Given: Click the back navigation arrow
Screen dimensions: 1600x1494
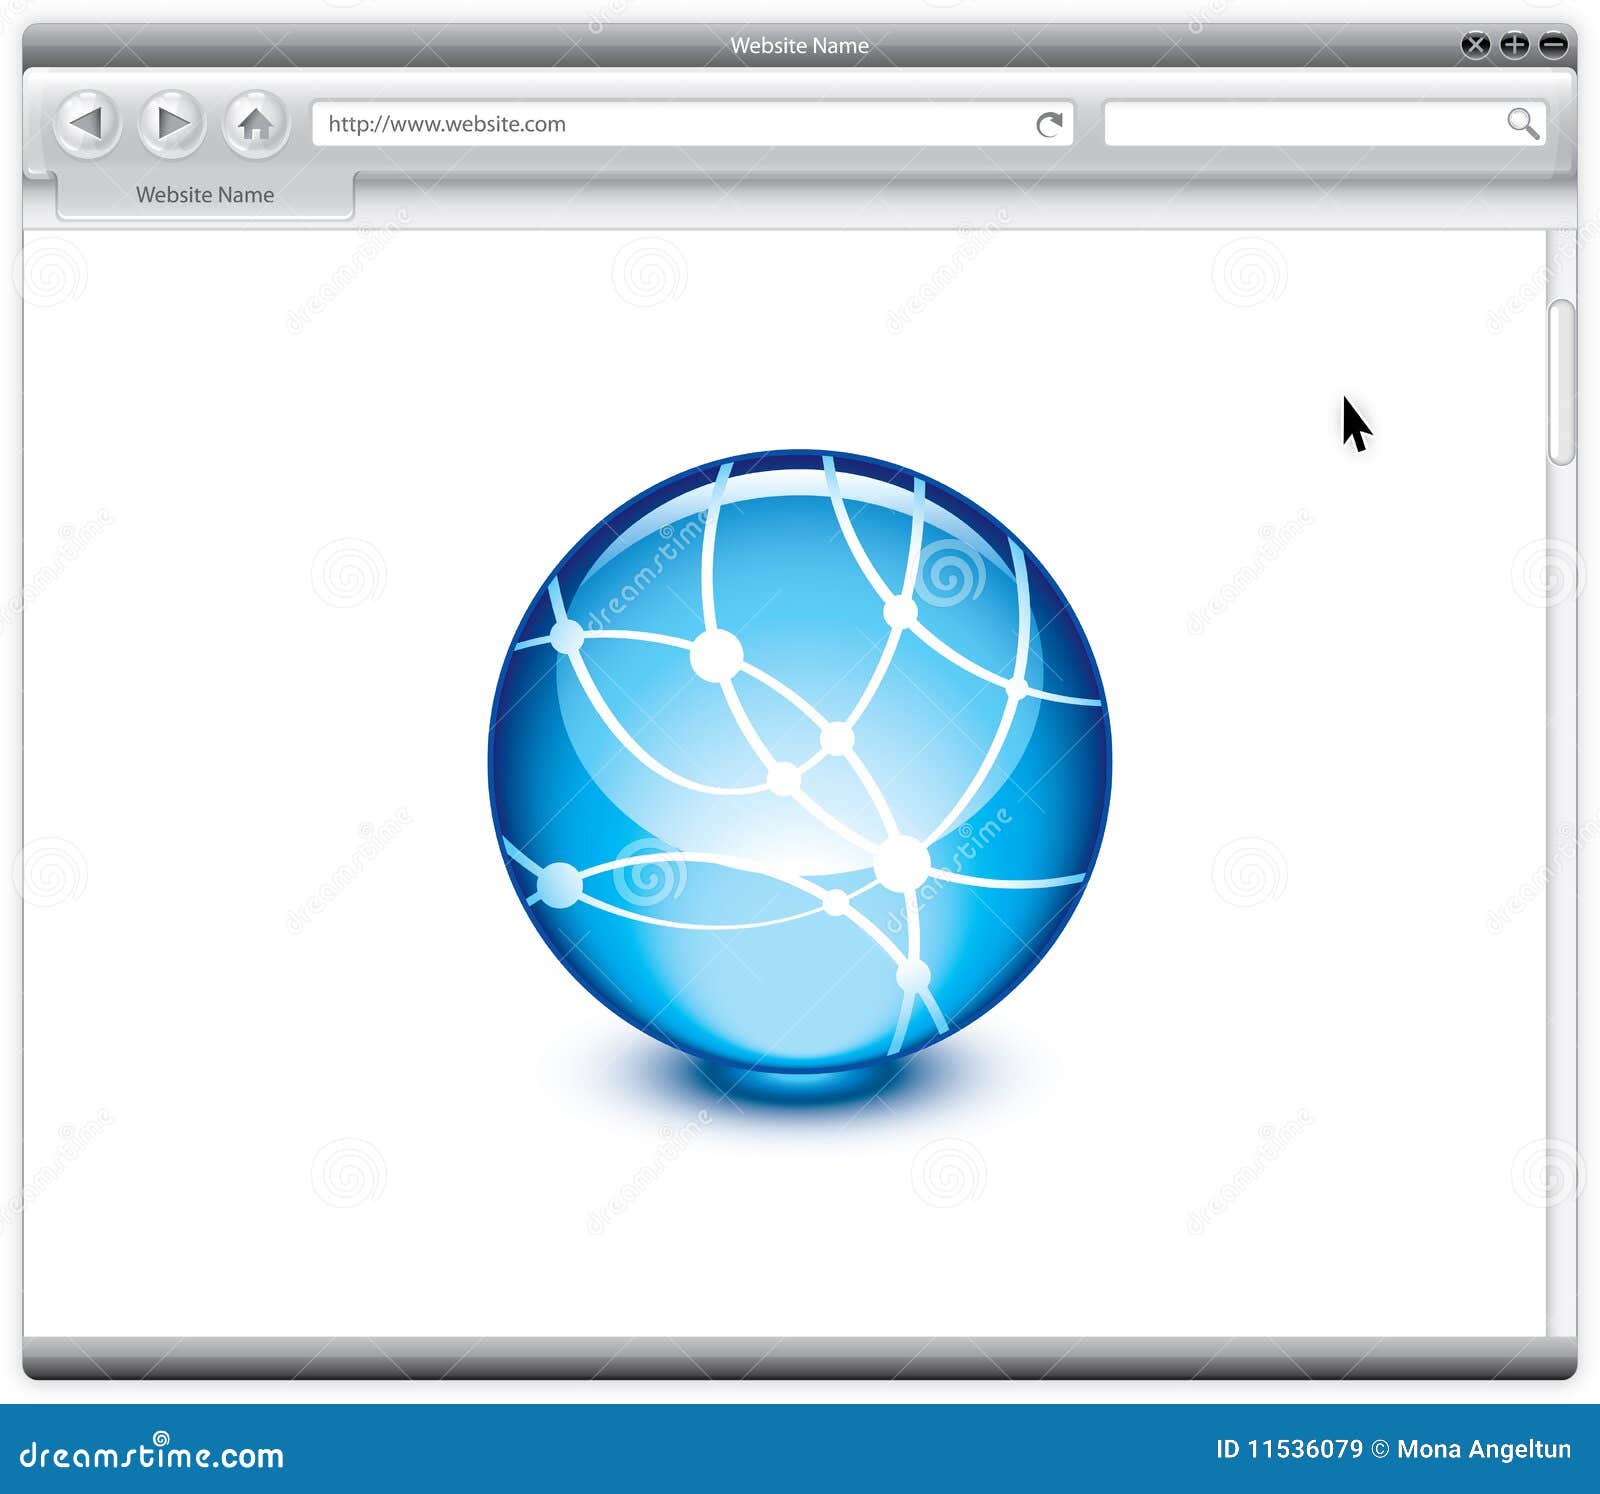Looking at the screenshot, I should 90,124.
